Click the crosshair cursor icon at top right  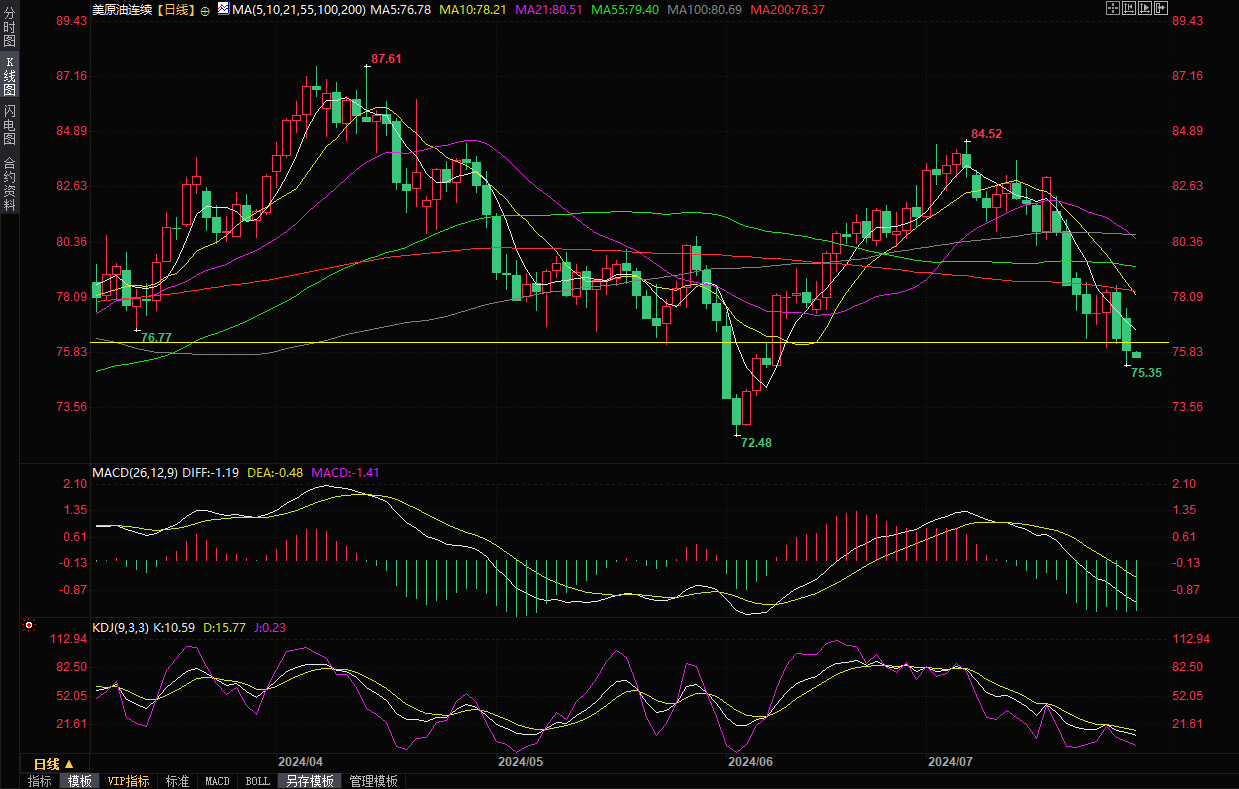(x=1112, y=8)
